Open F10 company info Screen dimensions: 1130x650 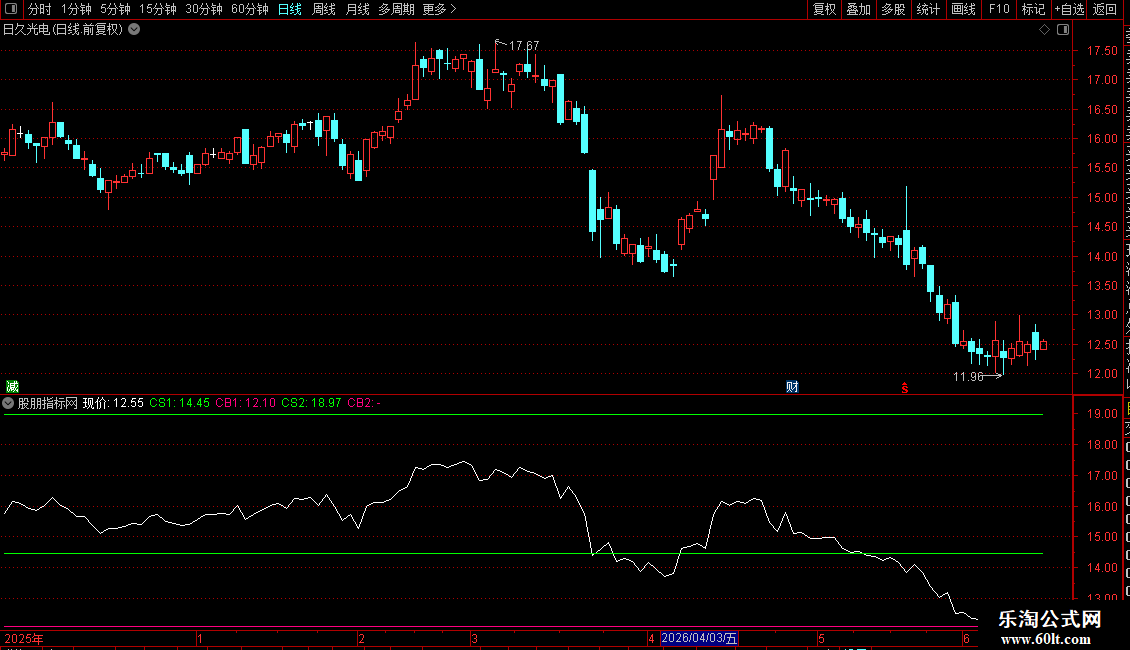point(998,9)
